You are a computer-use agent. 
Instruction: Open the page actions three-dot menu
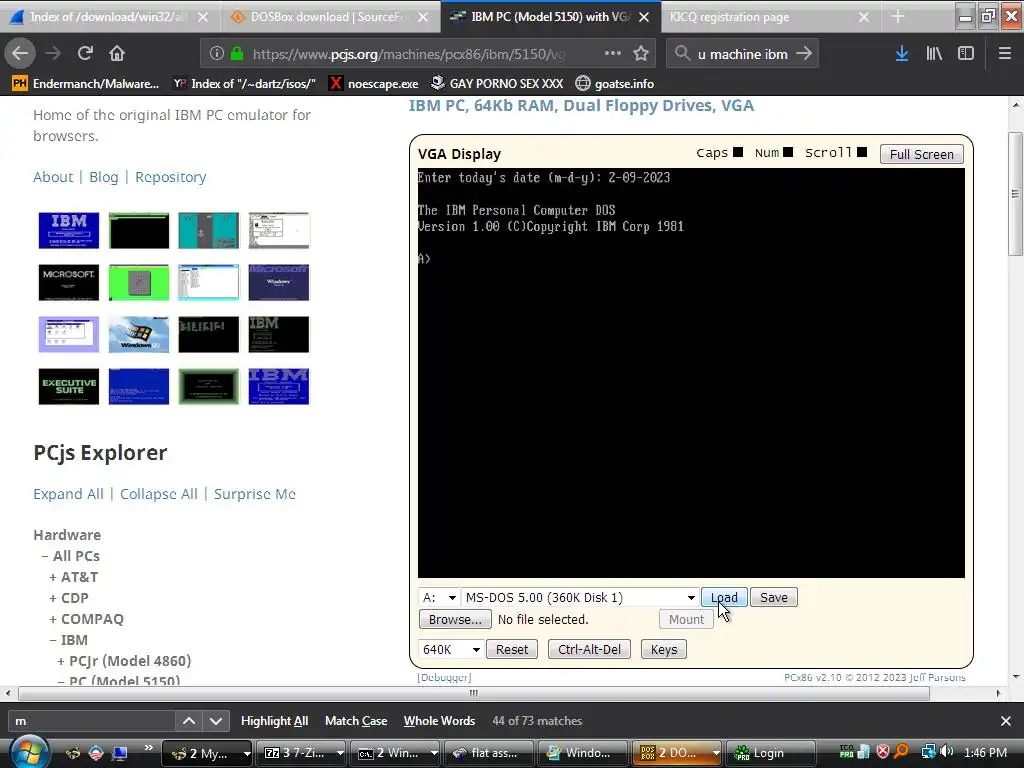coord(613,54)
